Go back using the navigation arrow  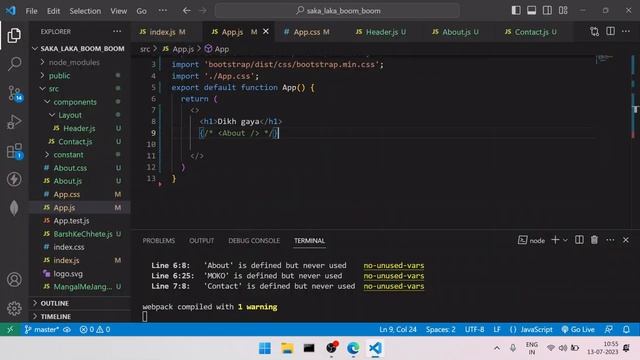click(187, 11)
